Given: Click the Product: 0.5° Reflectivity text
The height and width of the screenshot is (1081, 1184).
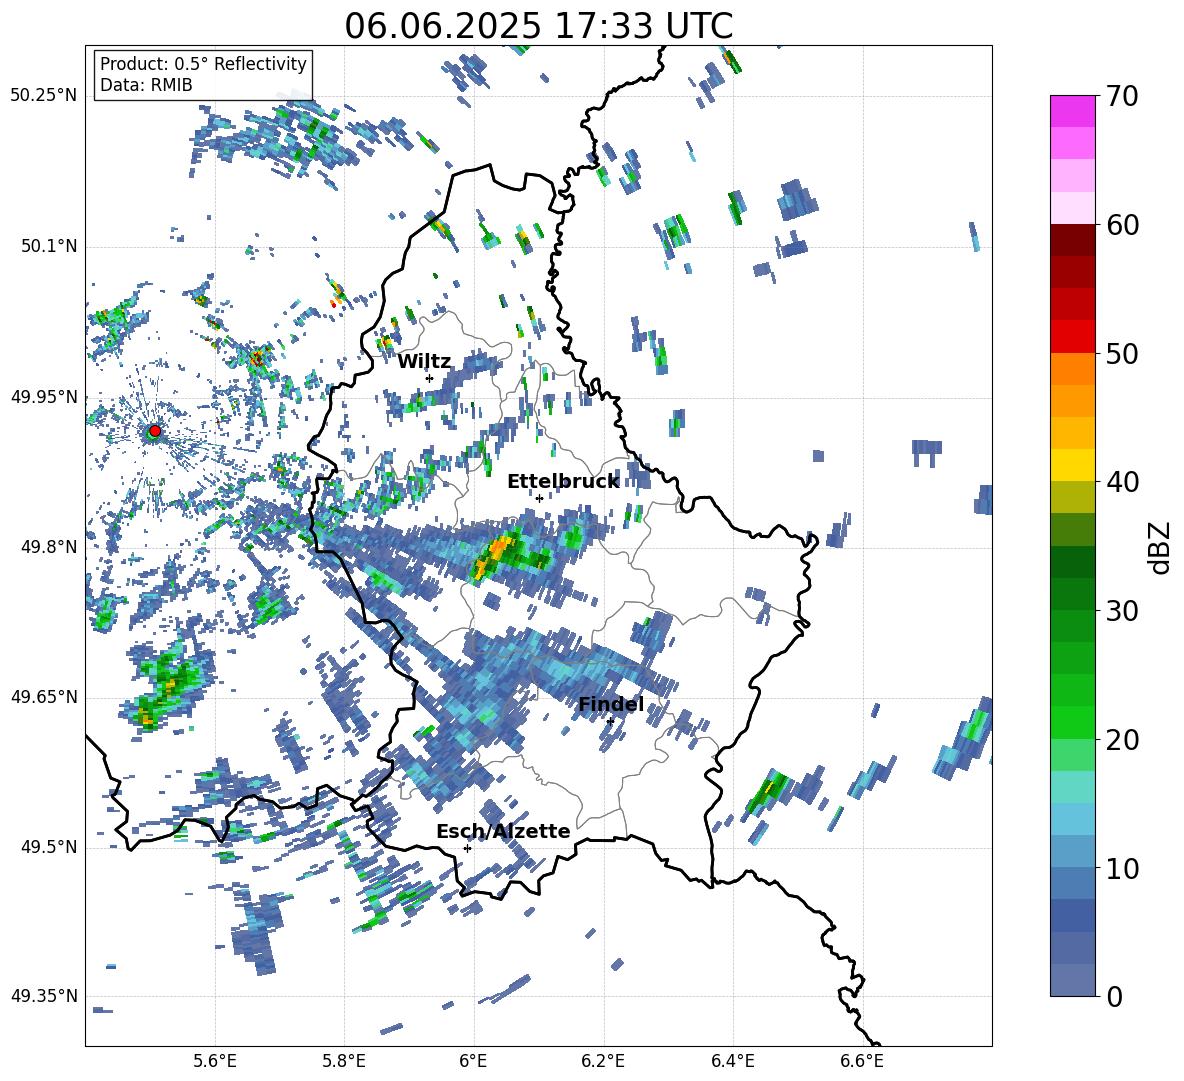Looking at the screenshot, I should point(203,64).
